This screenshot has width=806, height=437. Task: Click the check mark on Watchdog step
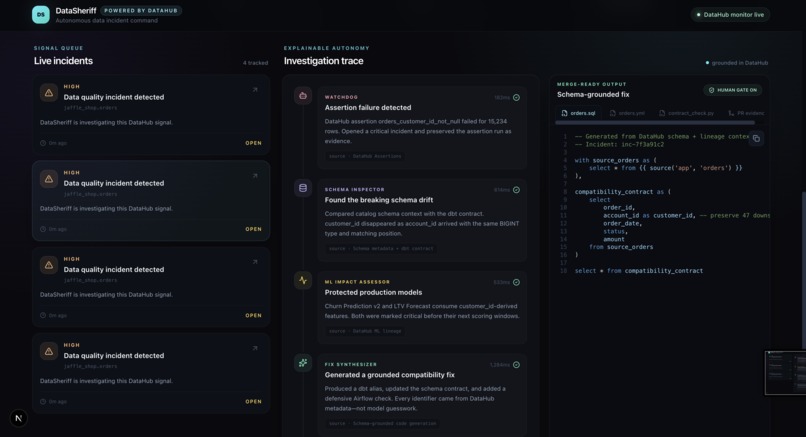point(516,98)
